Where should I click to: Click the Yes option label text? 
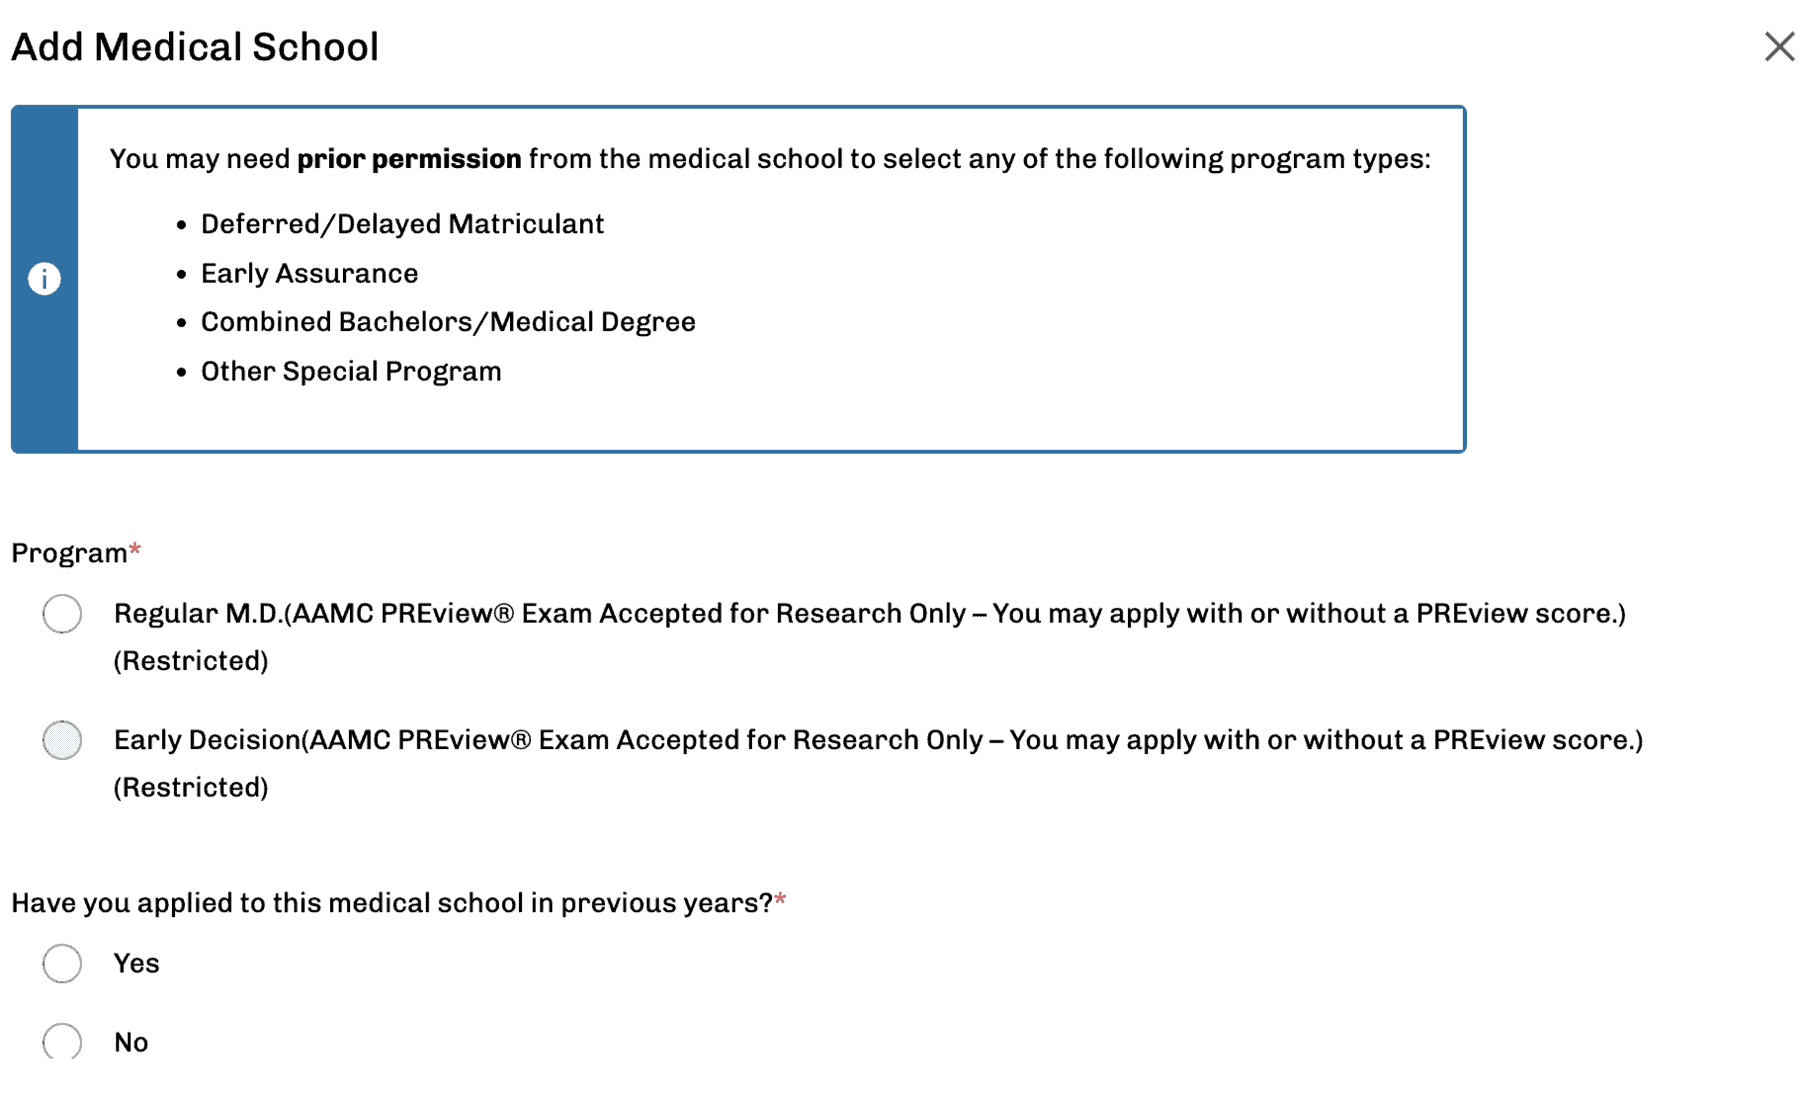coord(136,963)
